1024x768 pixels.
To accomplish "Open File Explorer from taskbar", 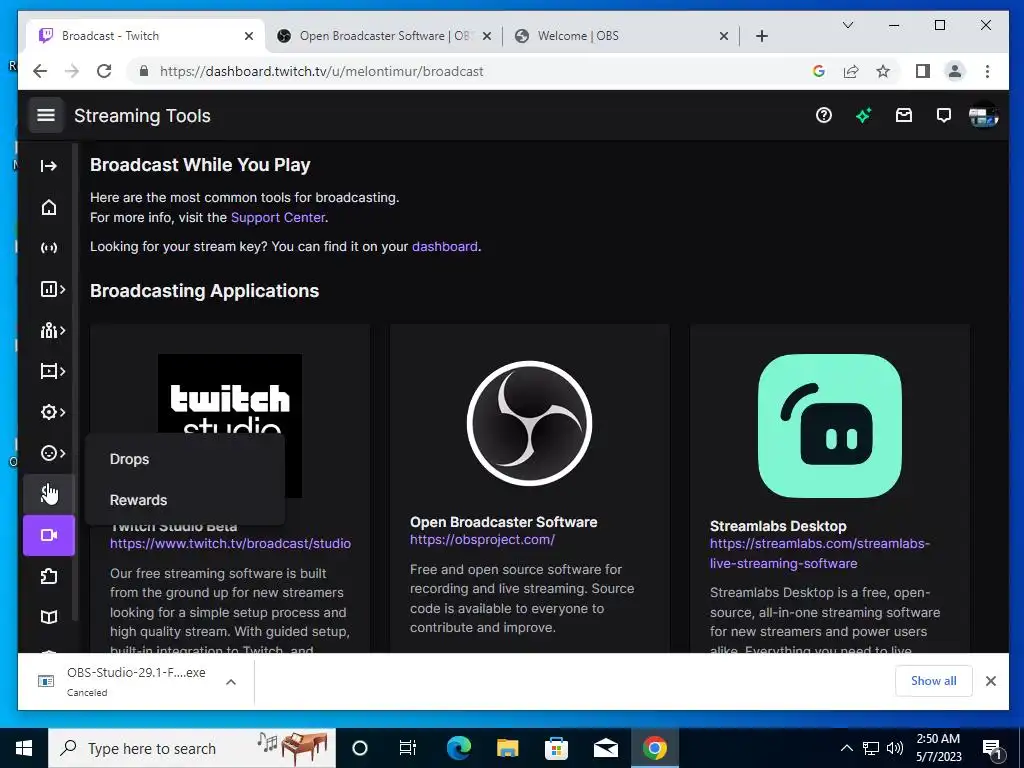I will tap(507, 748).
